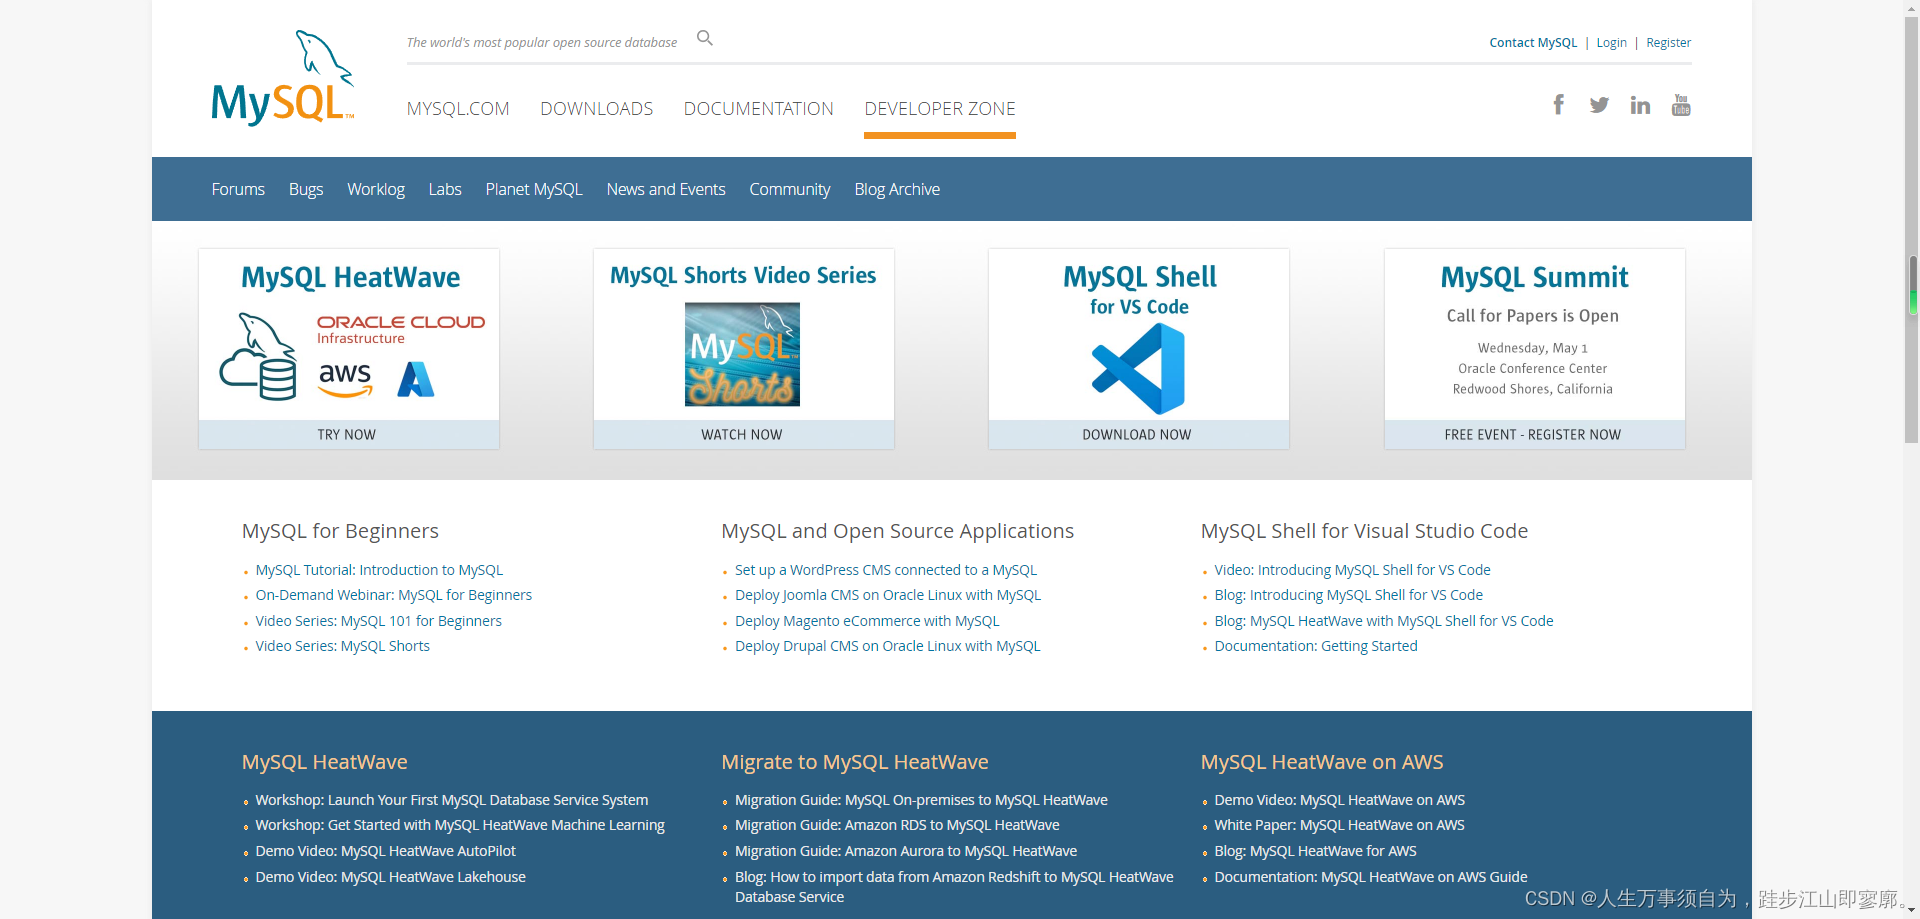Open White Paper: MySQL HeatWave on AWS
The width and height of the screenshot is (1920, 919).
tap(1339, 825)
